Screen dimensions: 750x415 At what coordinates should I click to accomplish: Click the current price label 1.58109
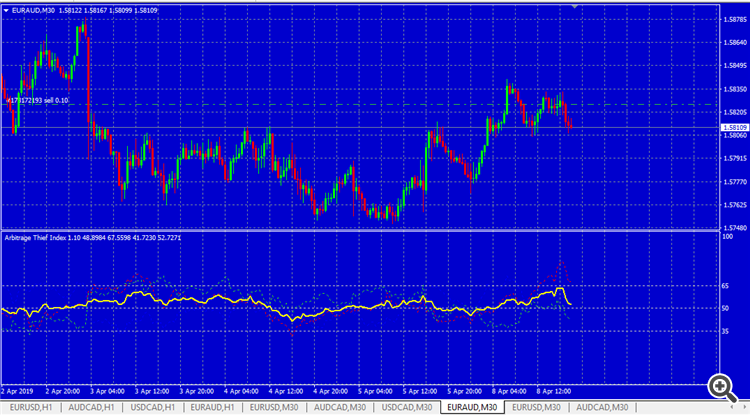click(x=734, y=128)
